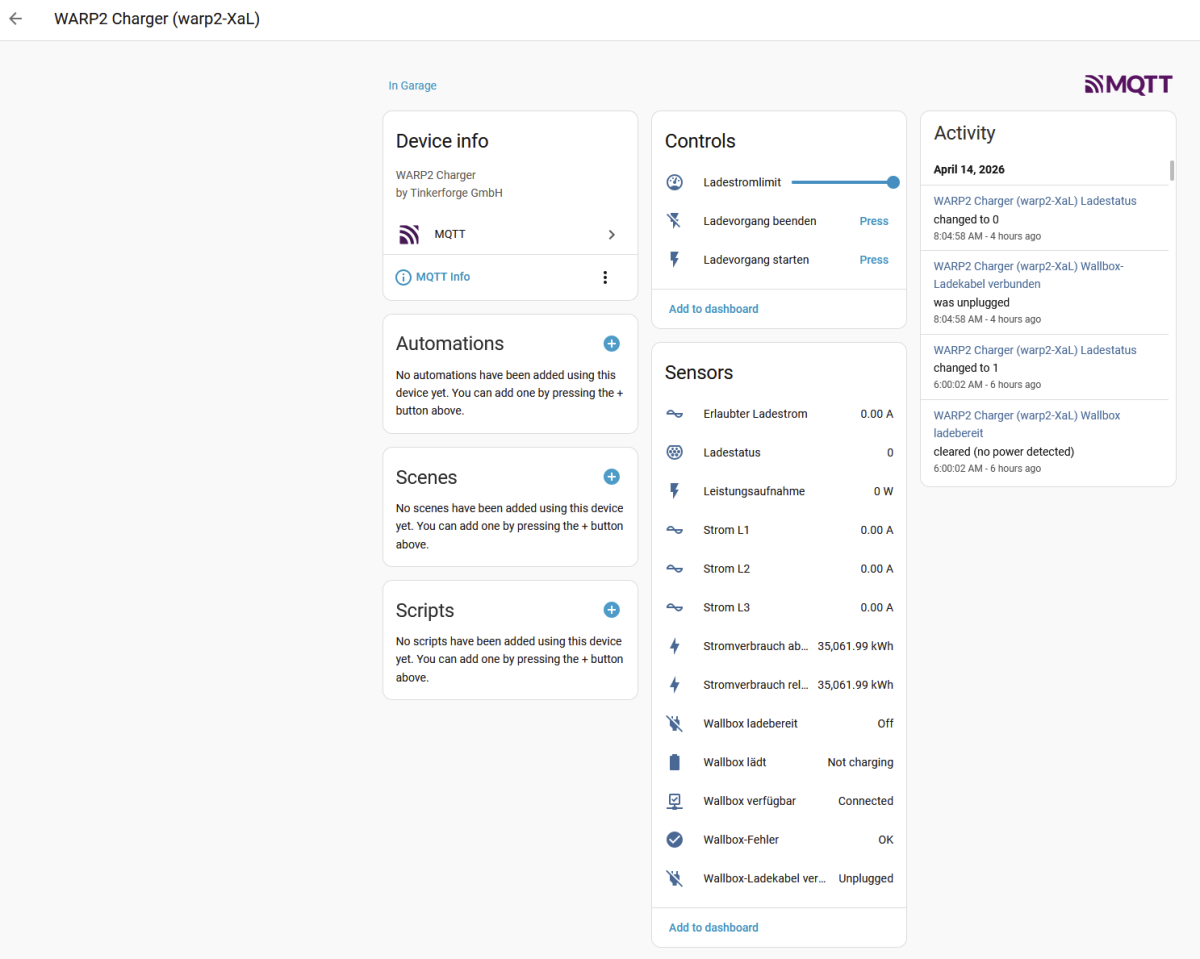Image resolution: width=1200 pixels, height=959 pixels.
Task: Add a new script with plus icon
Action: point(611,610)
